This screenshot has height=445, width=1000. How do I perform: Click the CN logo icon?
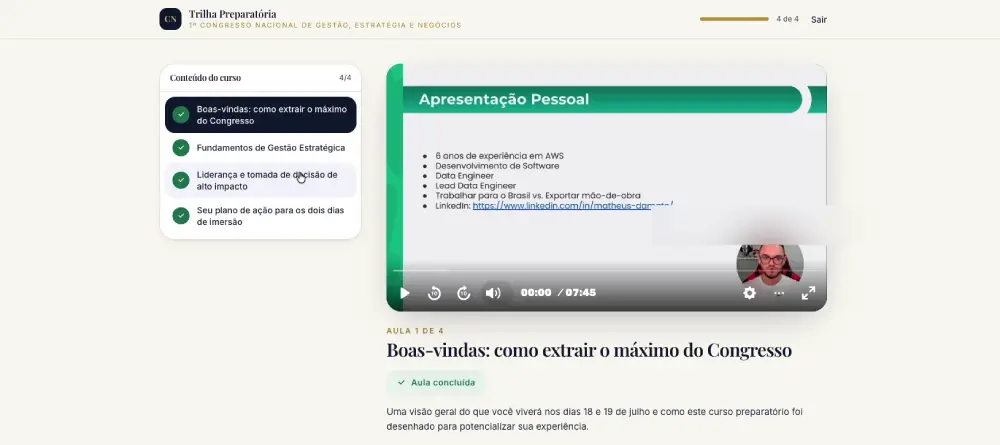170,19
